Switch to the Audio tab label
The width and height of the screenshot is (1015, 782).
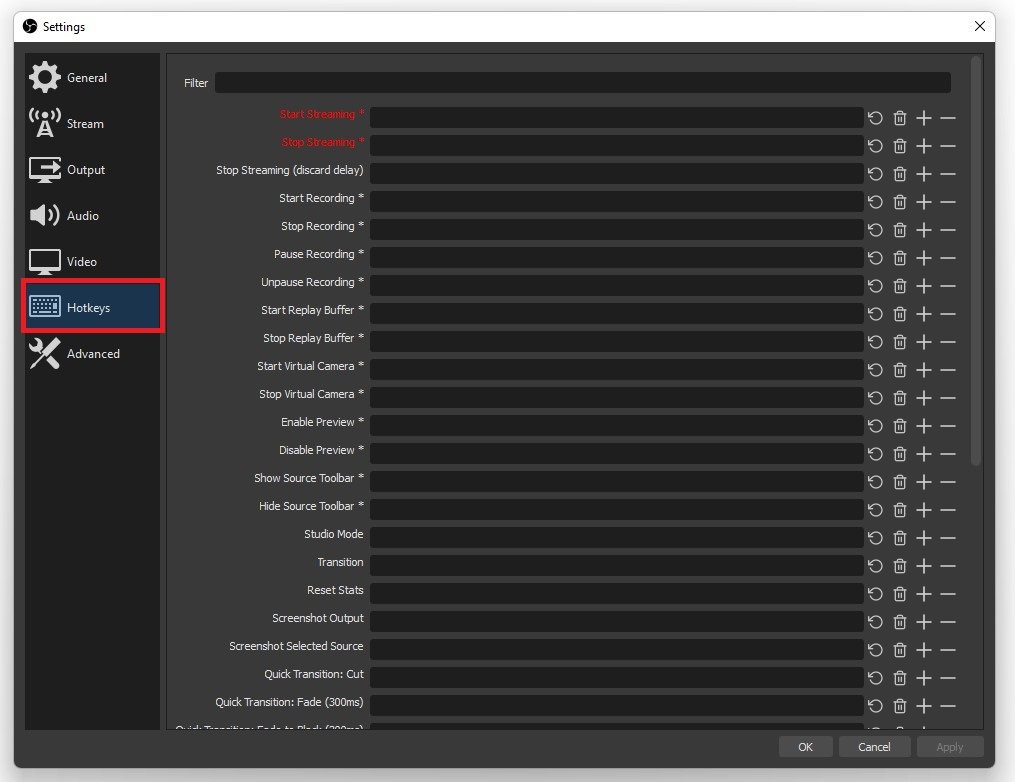click(82, 216)
